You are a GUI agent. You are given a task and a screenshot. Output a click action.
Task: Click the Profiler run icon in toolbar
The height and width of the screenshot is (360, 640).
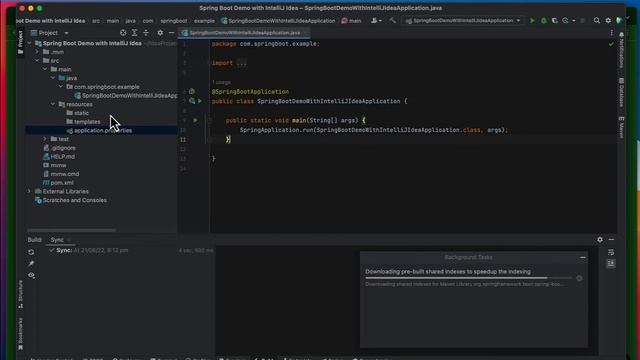565,20
